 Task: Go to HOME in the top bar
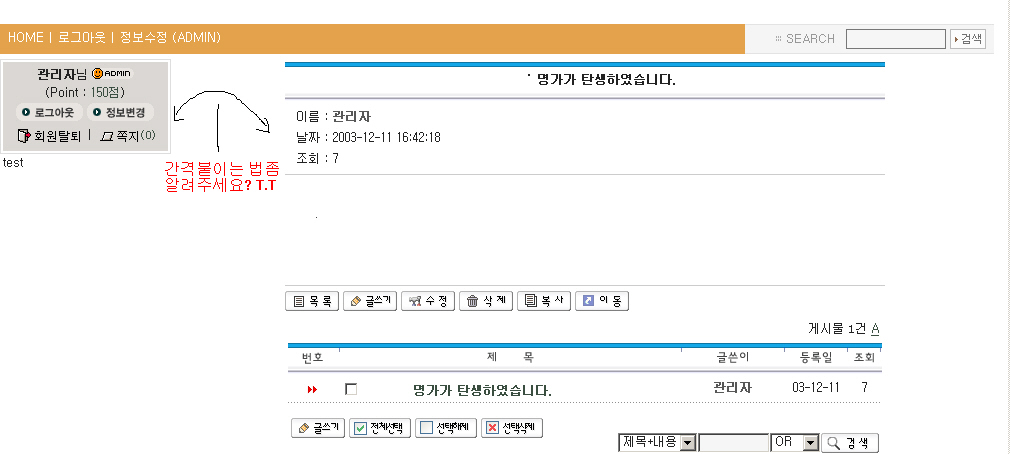(x=25, y=37)
